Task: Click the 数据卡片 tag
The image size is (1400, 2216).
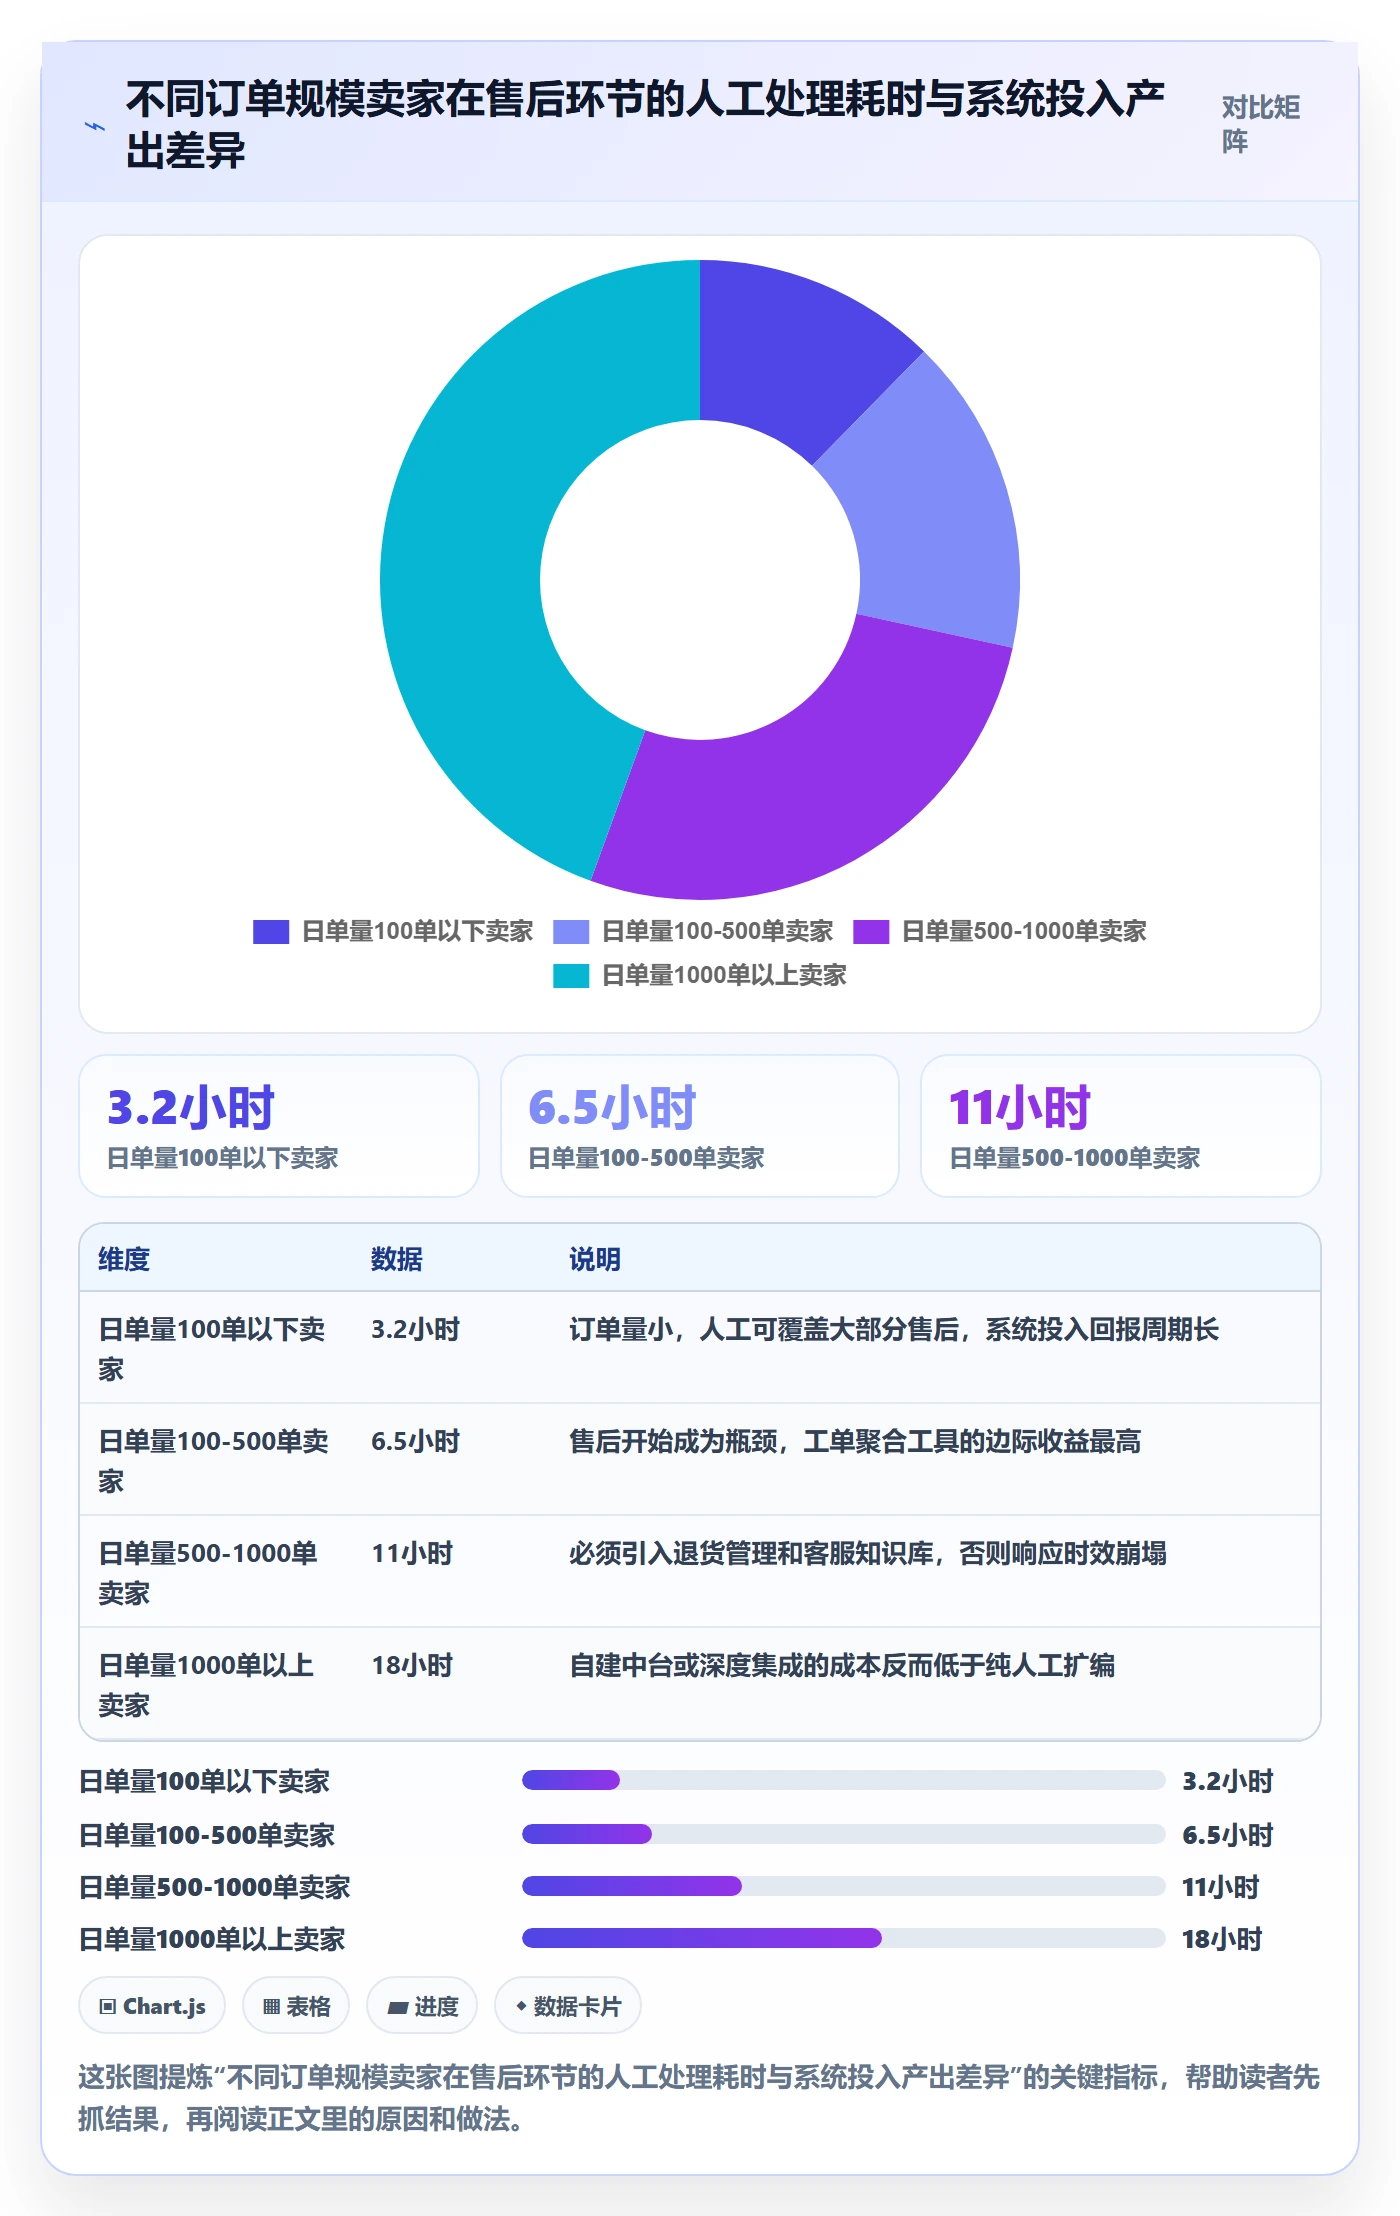Action: coord(568,2005)
